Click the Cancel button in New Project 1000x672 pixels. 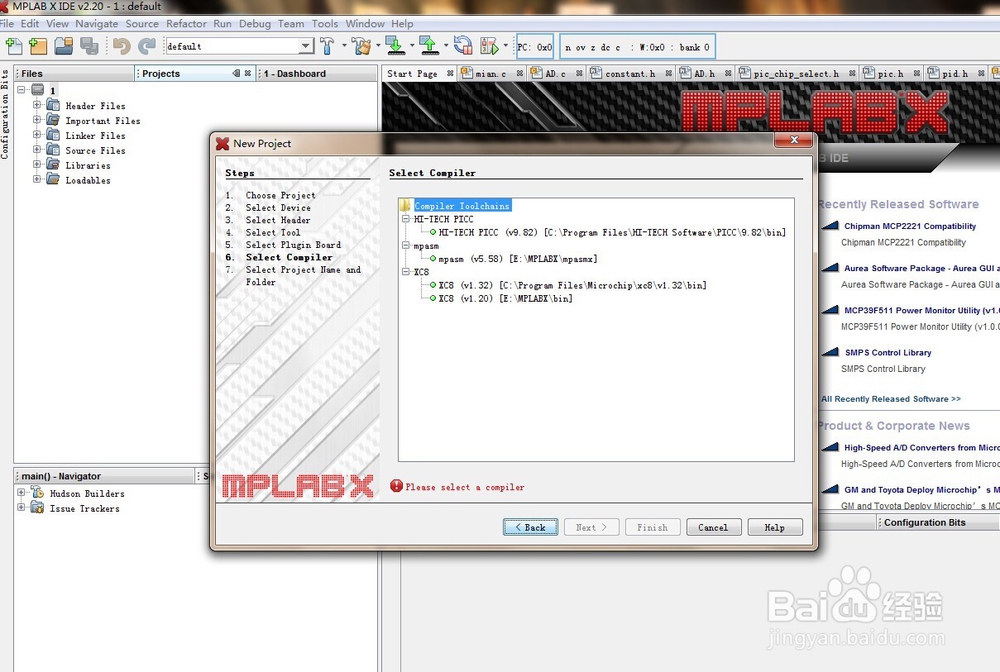tap(713, 527)
